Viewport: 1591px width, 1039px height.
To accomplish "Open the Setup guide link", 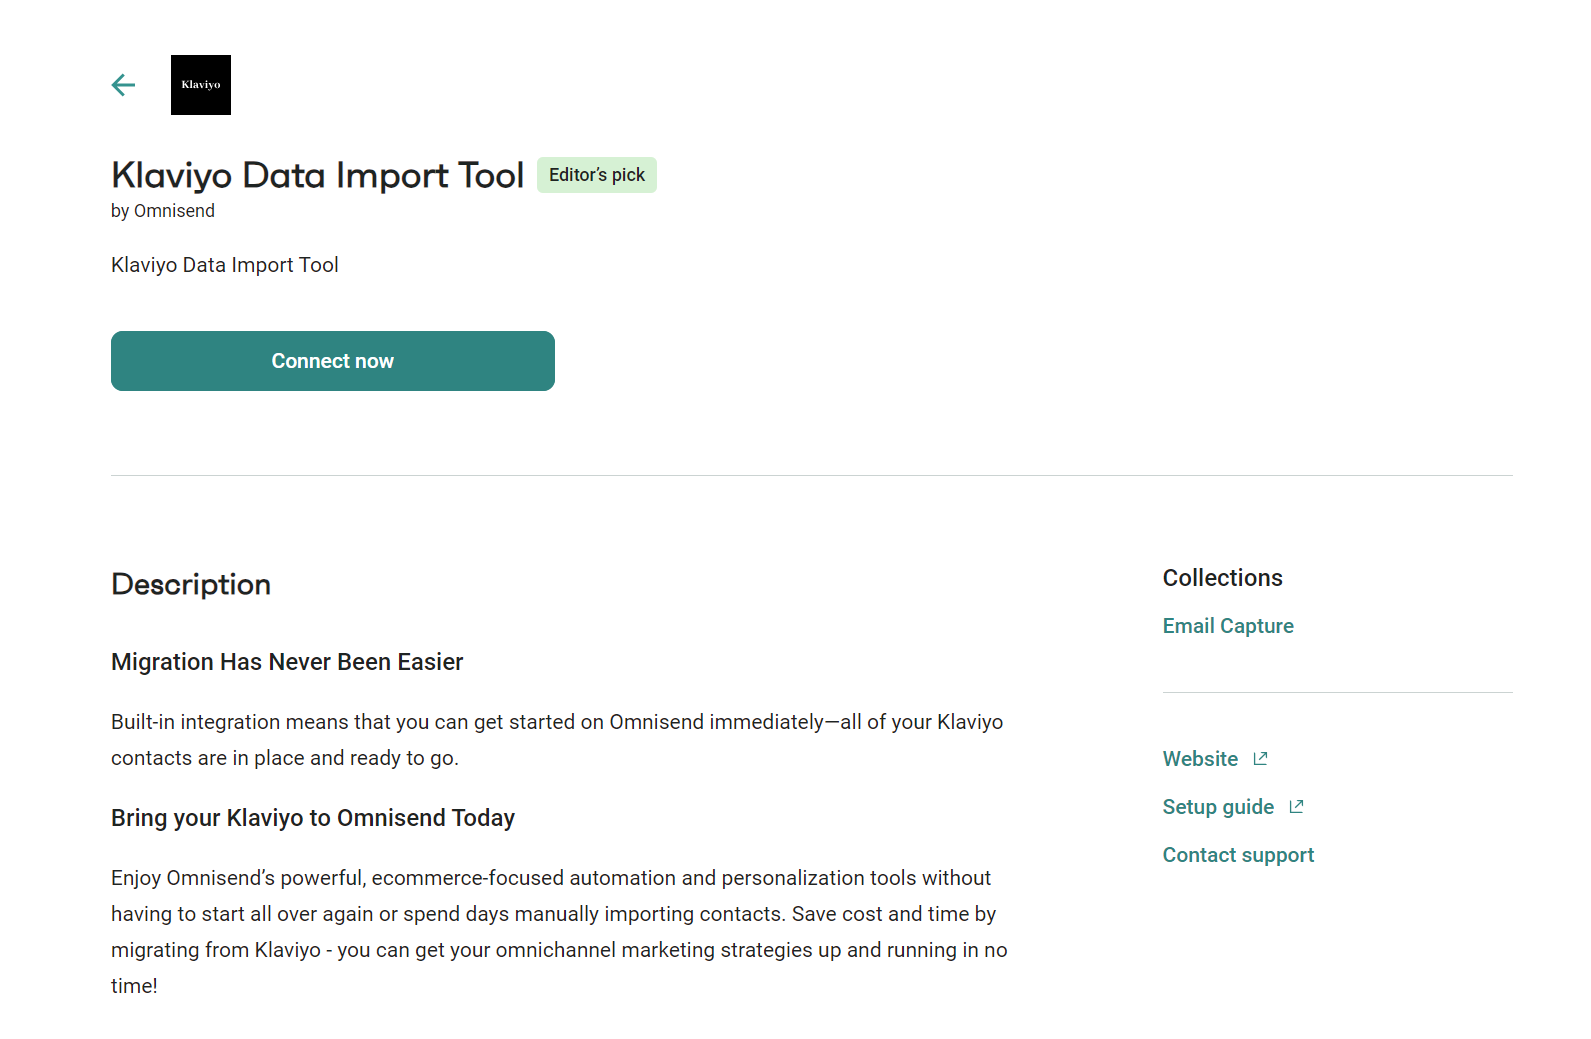I will click(x=1218, y=807).
